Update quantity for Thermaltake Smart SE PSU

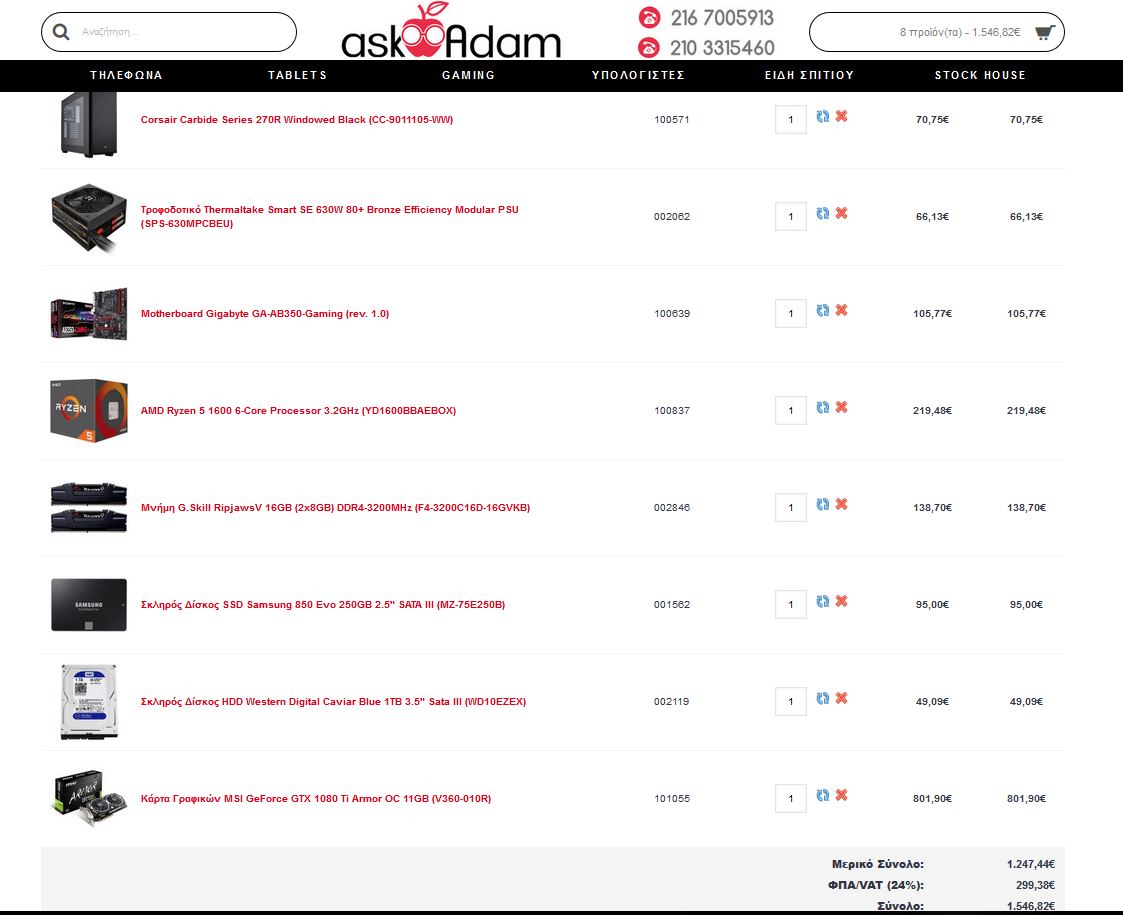click(x=823, y=213)
